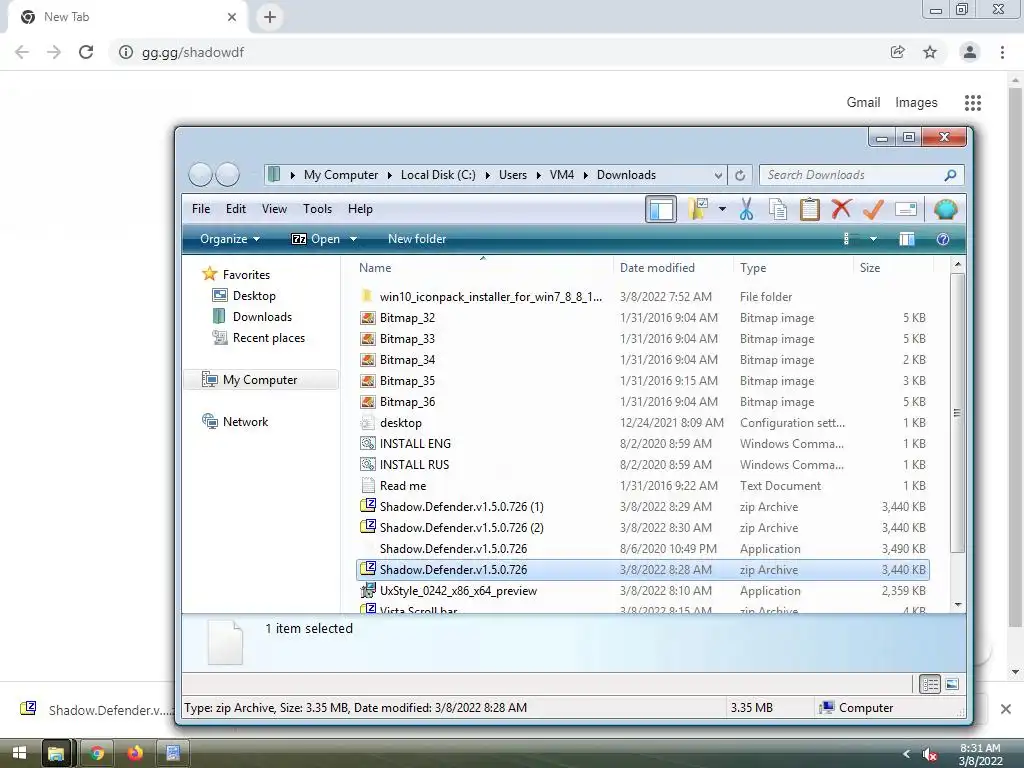
Task: Open Google apps grid in Chrome
Action: click(972, 103)
